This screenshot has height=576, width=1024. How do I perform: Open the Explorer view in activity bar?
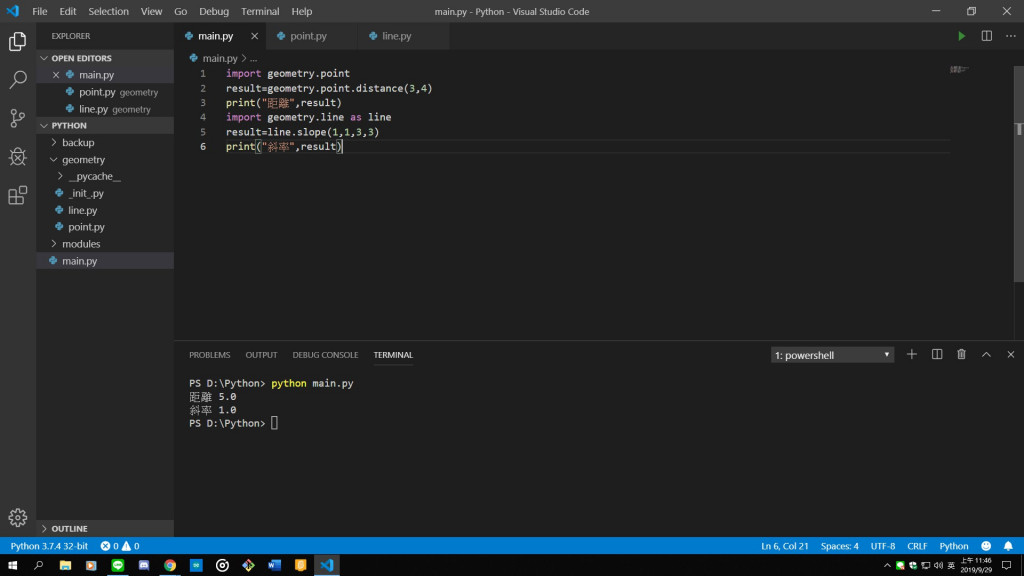point(18,42)
